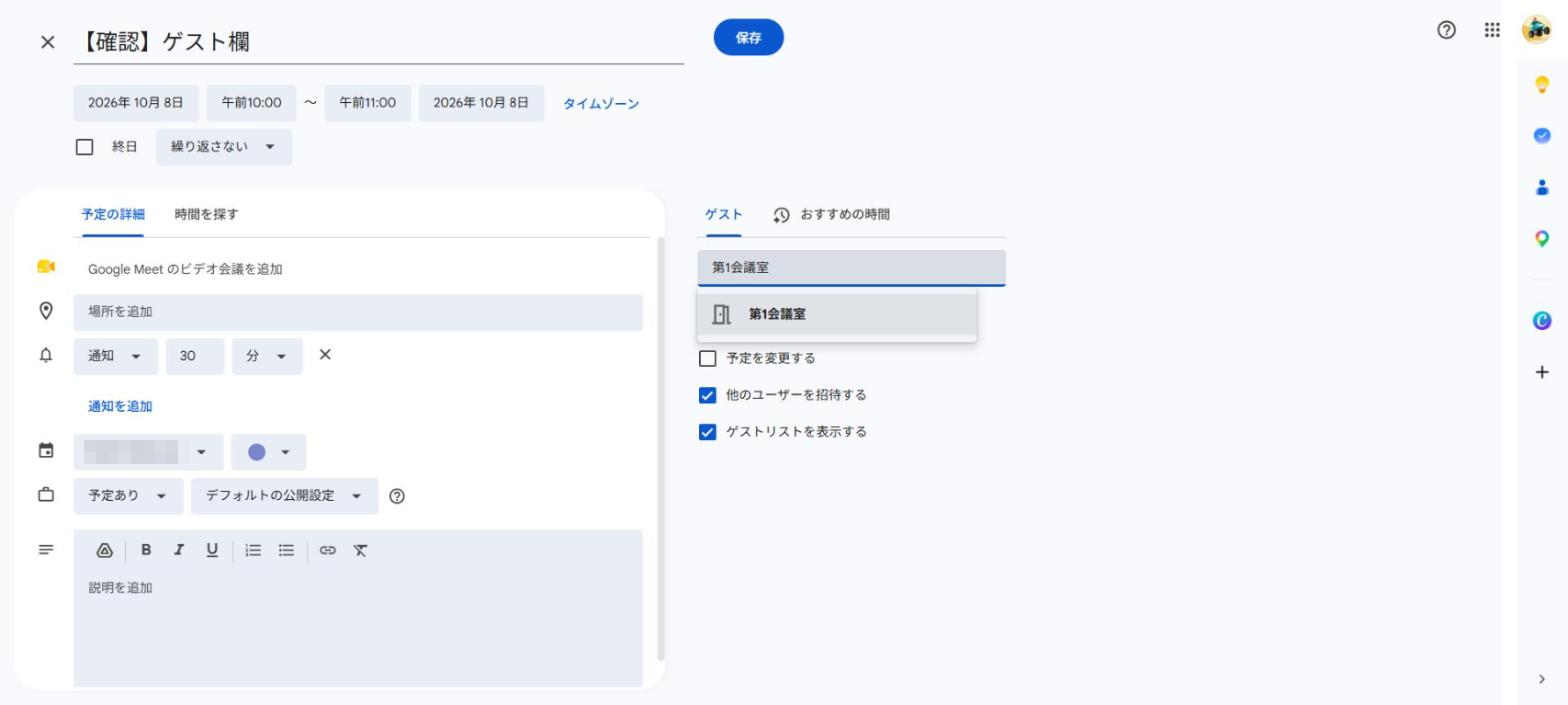Click the room door icon in the suggestion

click(721, 314)
